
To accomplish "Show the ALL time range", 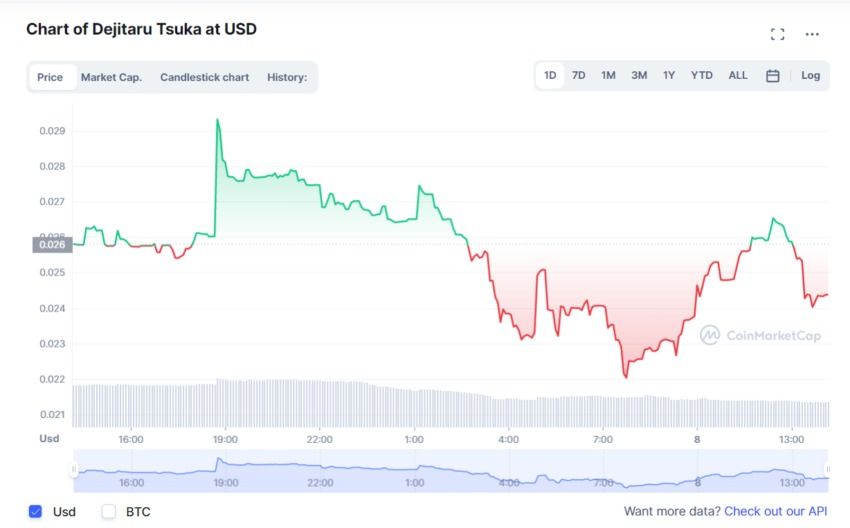I will [738, 76].
